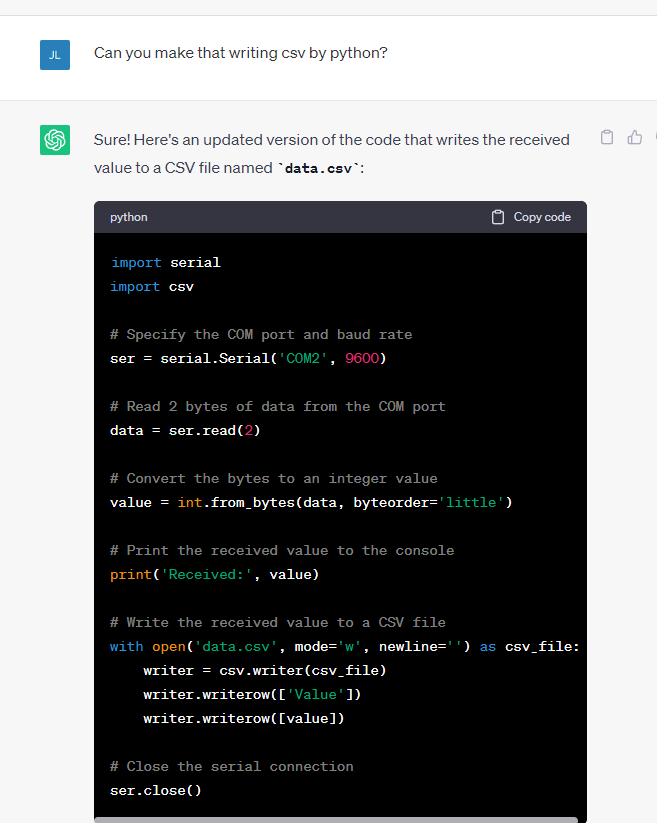Click the 'Write the received value' comment
657x823 pixels.
(x=278, y=622)
